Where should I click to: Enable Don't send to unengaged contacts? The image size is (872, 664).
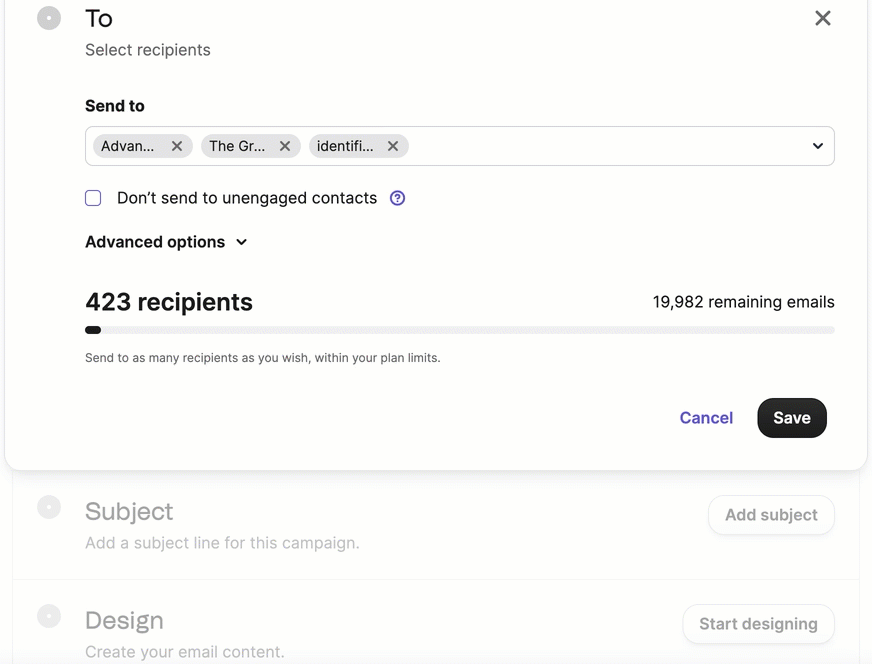point(93,198)
